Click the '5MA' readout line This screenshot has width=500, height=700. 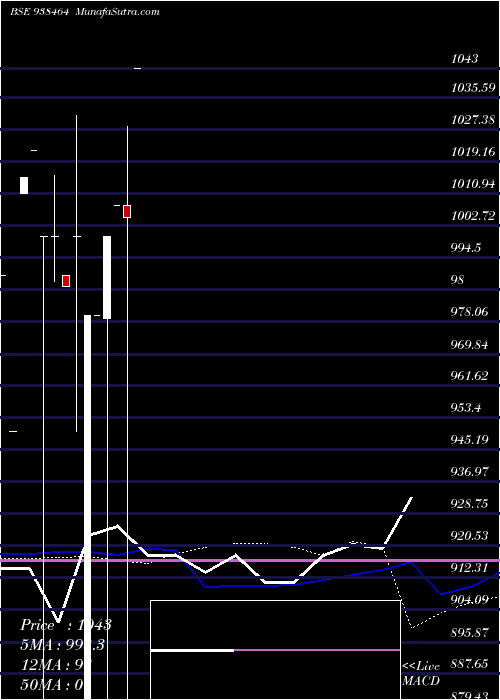coord(63,645)
